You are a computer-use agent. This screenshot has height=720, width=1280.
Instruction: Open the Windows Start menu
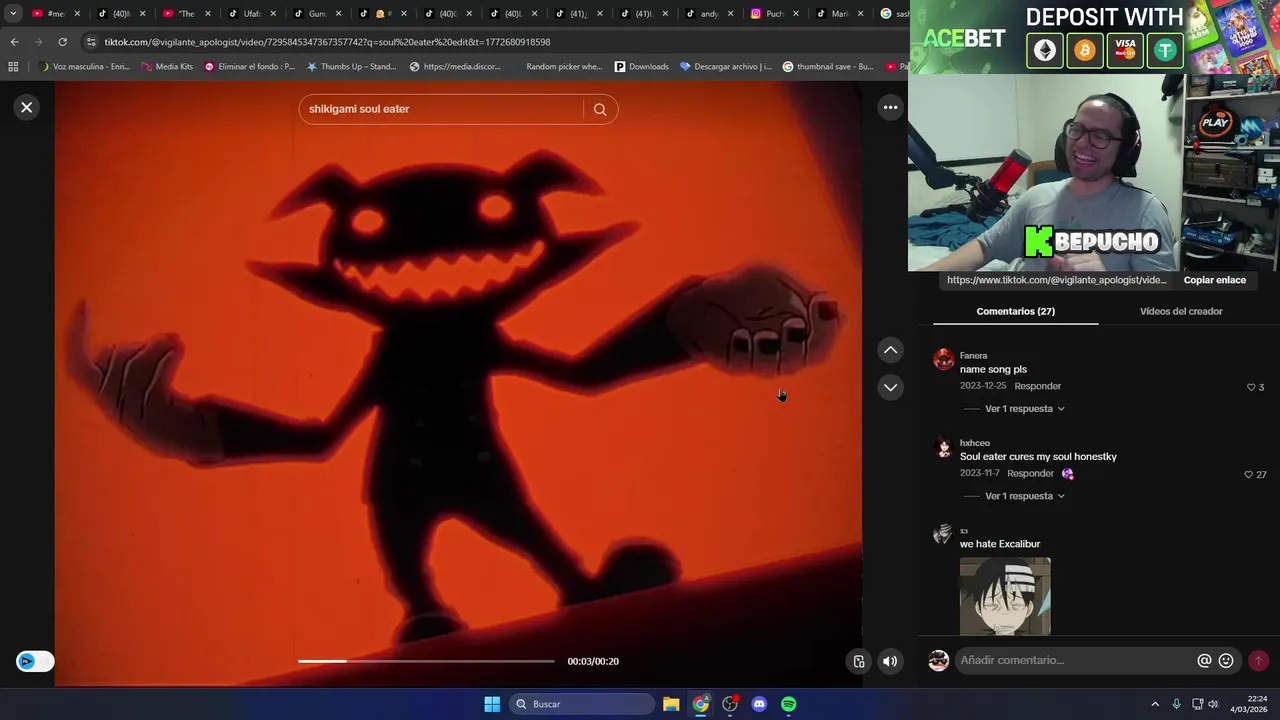[492, 704]
